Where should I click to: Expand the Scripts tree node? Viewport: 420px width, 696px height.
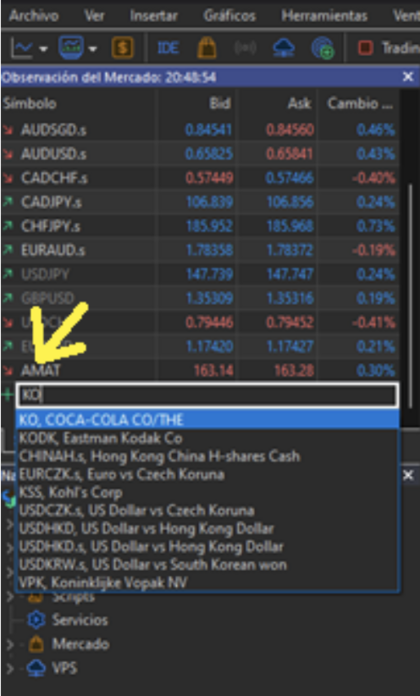[10, 597]
